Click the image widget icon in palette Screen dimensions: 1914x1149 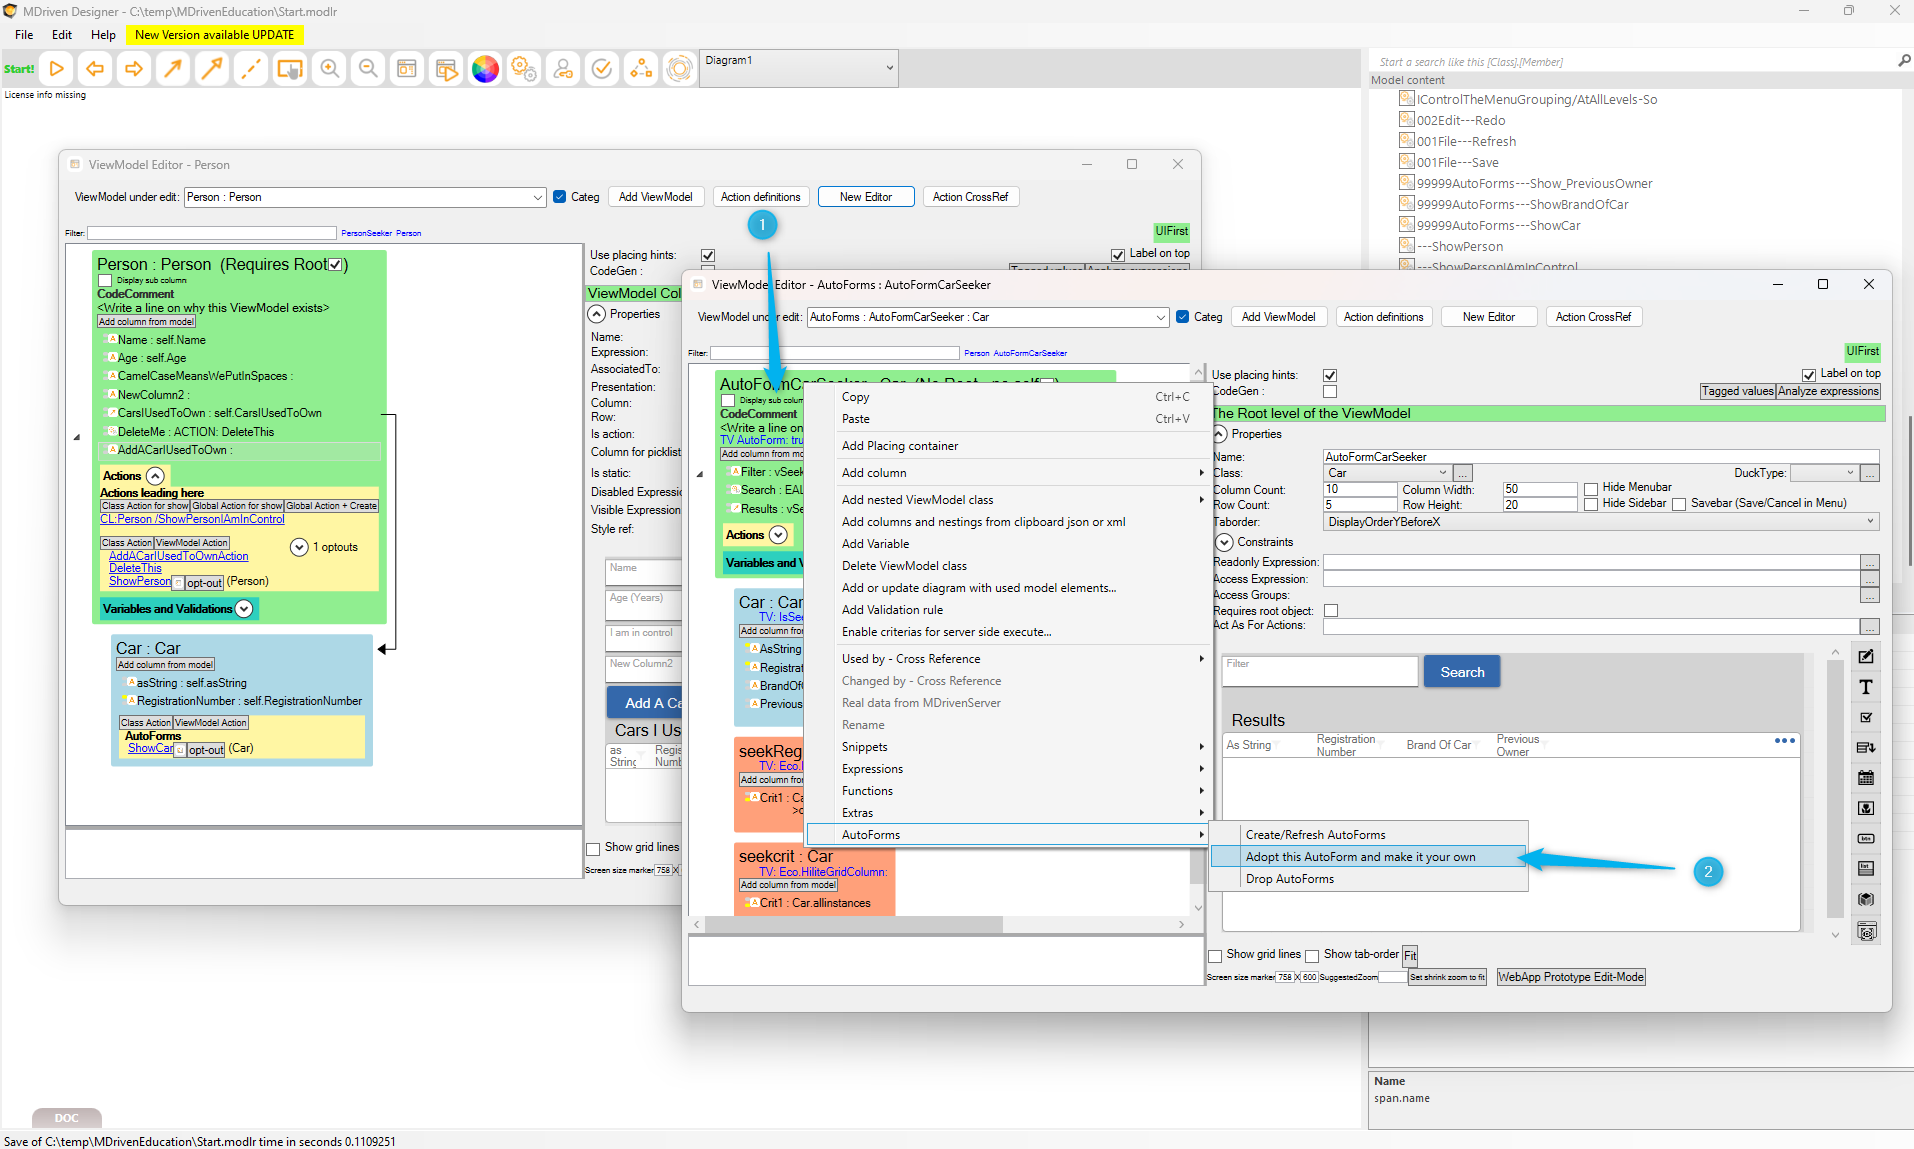tap(1866, 808)
